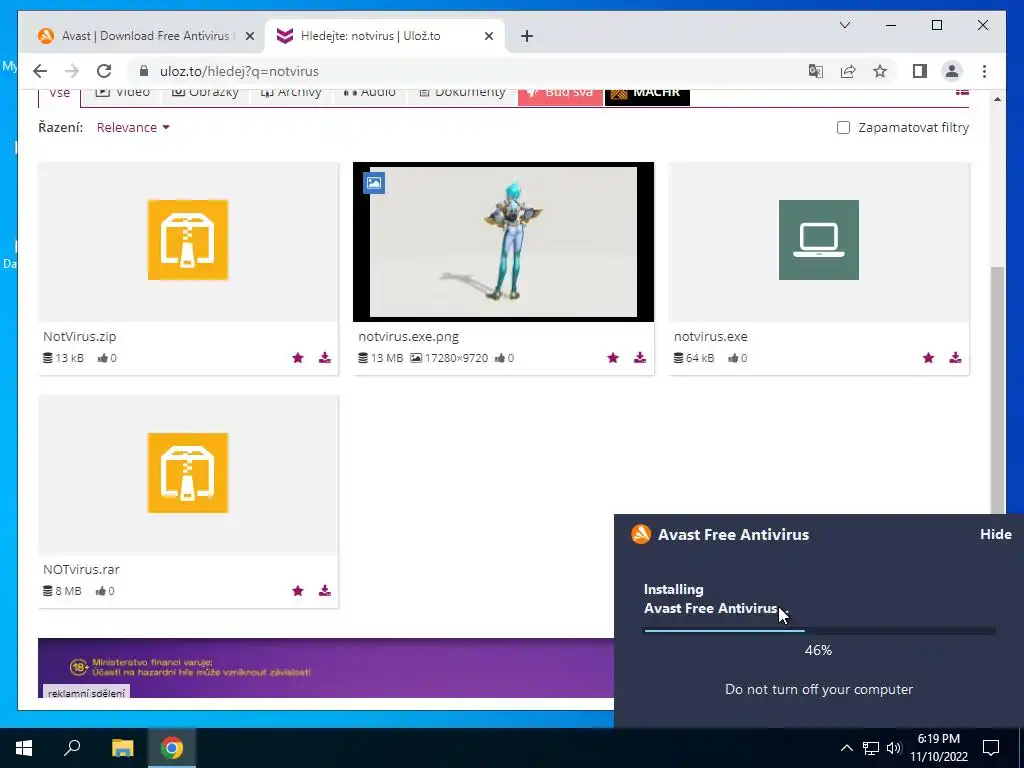Favorite the NotVirus.zip file with star icon
This screenshot has height=768, width=1024.
pos(298,358)
